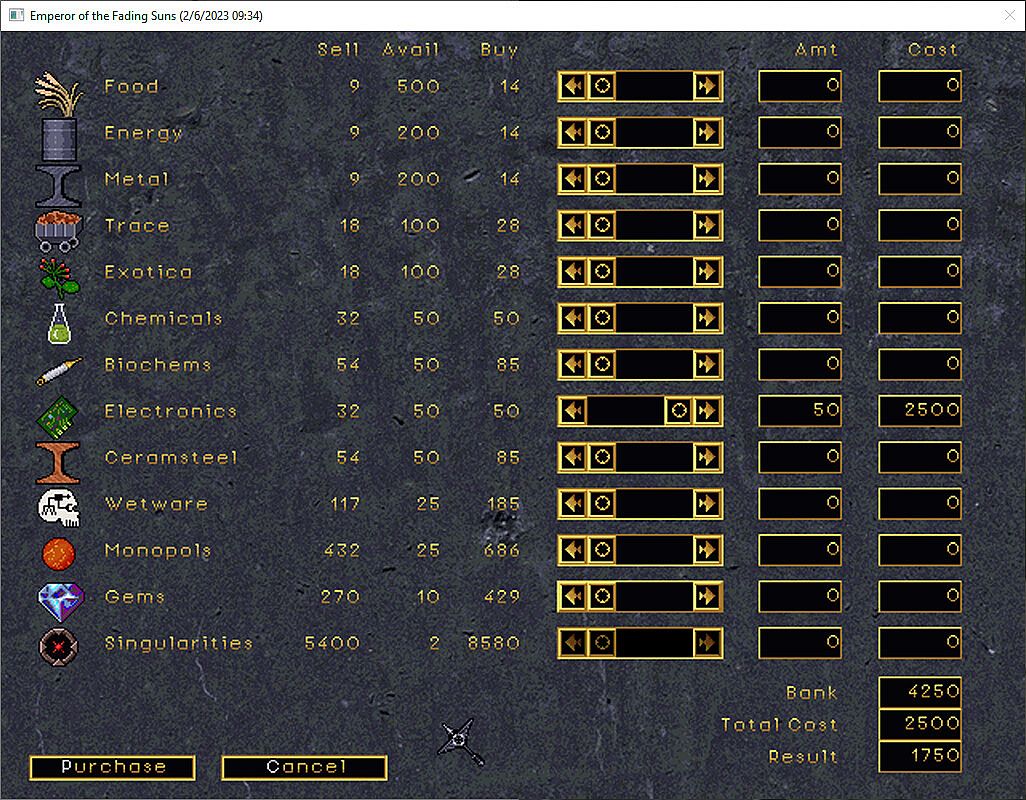Click the Electronics Amt field
Viewport: 1026px width, 800px height.
(800, 411)
